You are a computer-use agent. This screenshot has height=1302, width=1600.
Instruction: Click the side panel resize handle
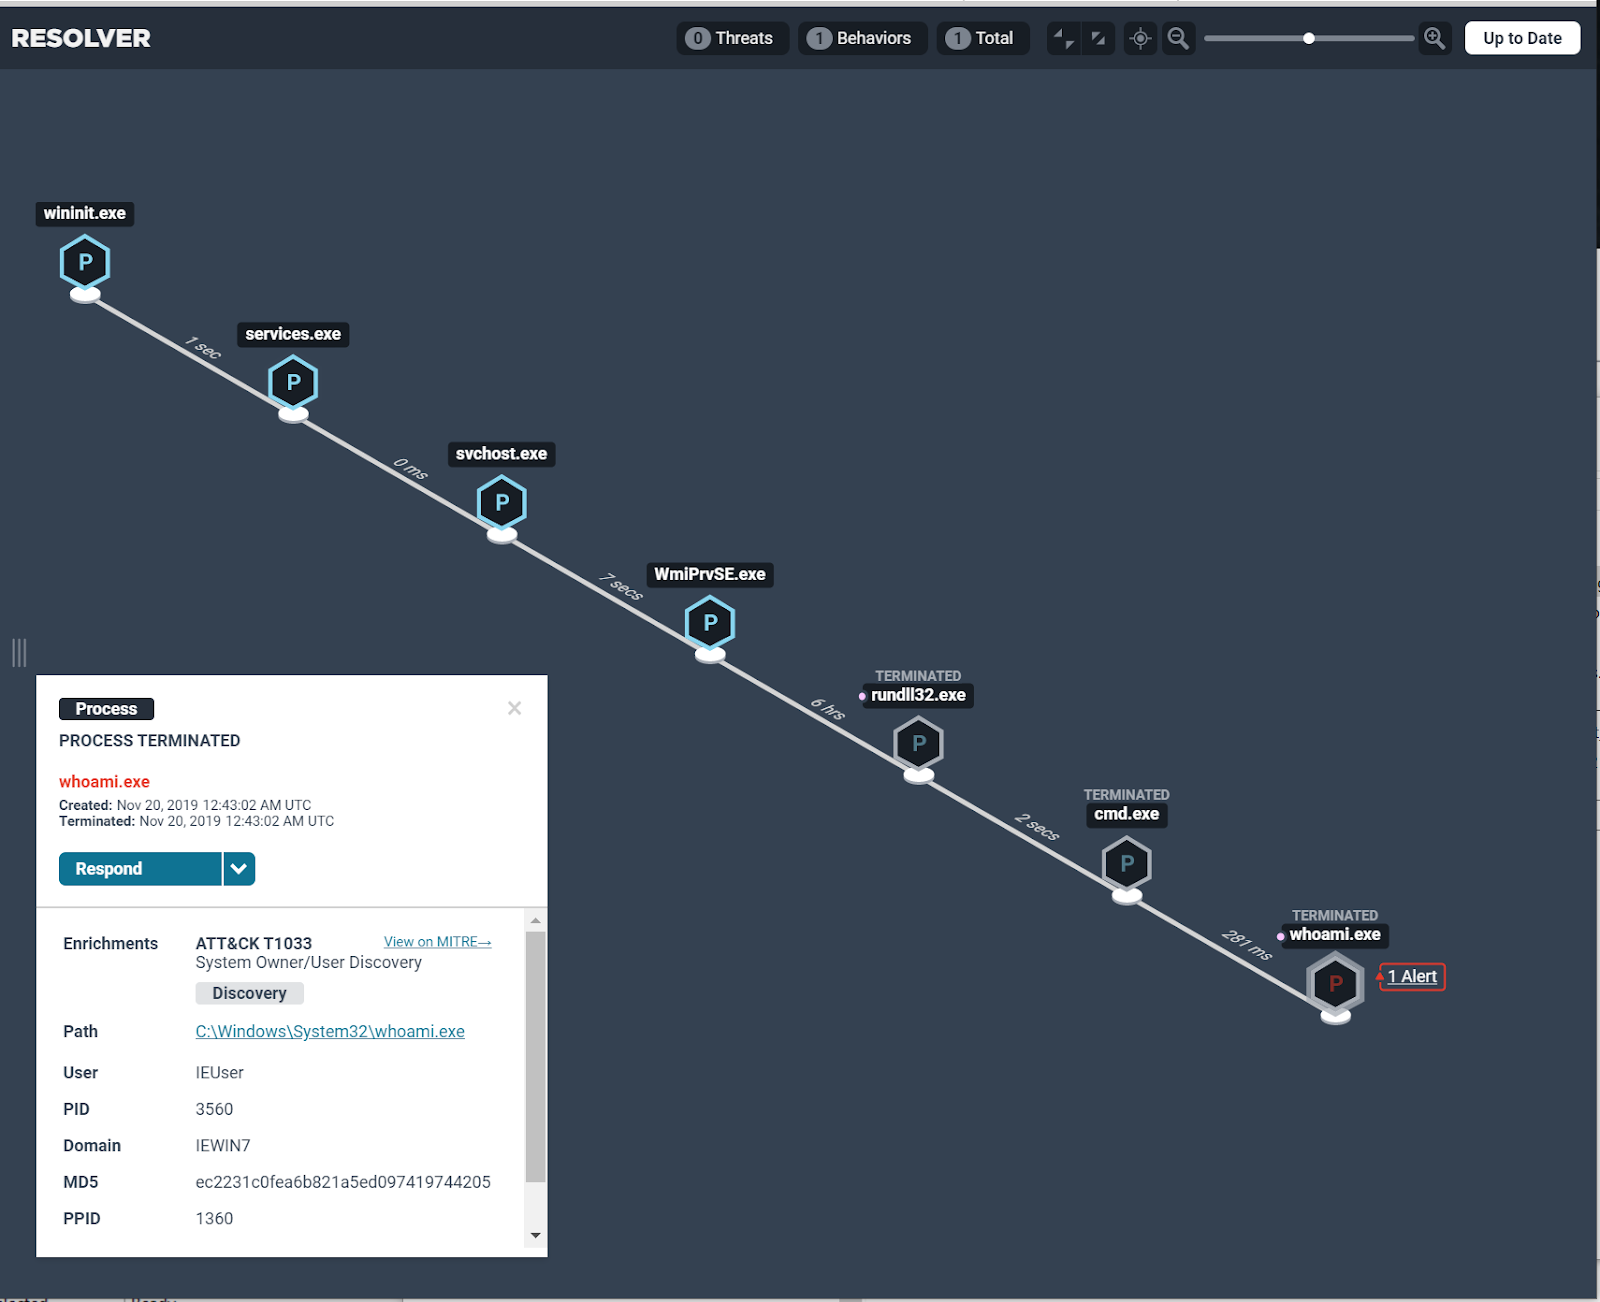[x=19, y=653]
